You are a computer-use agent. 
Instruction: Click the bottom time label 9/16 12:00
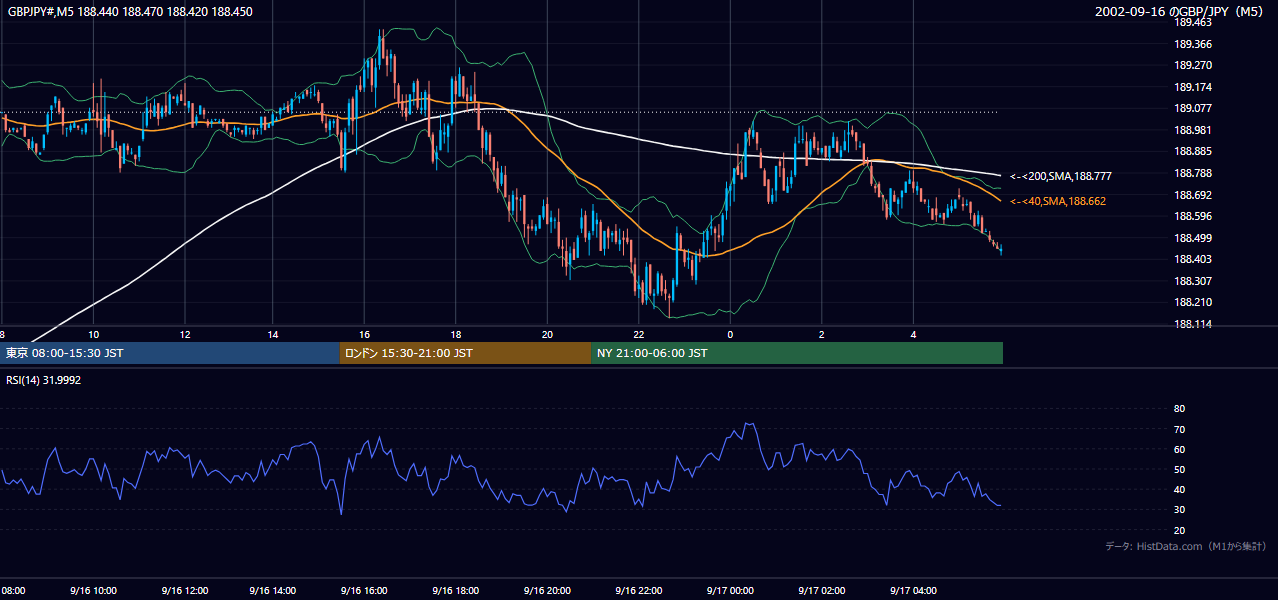pos(184,591)
